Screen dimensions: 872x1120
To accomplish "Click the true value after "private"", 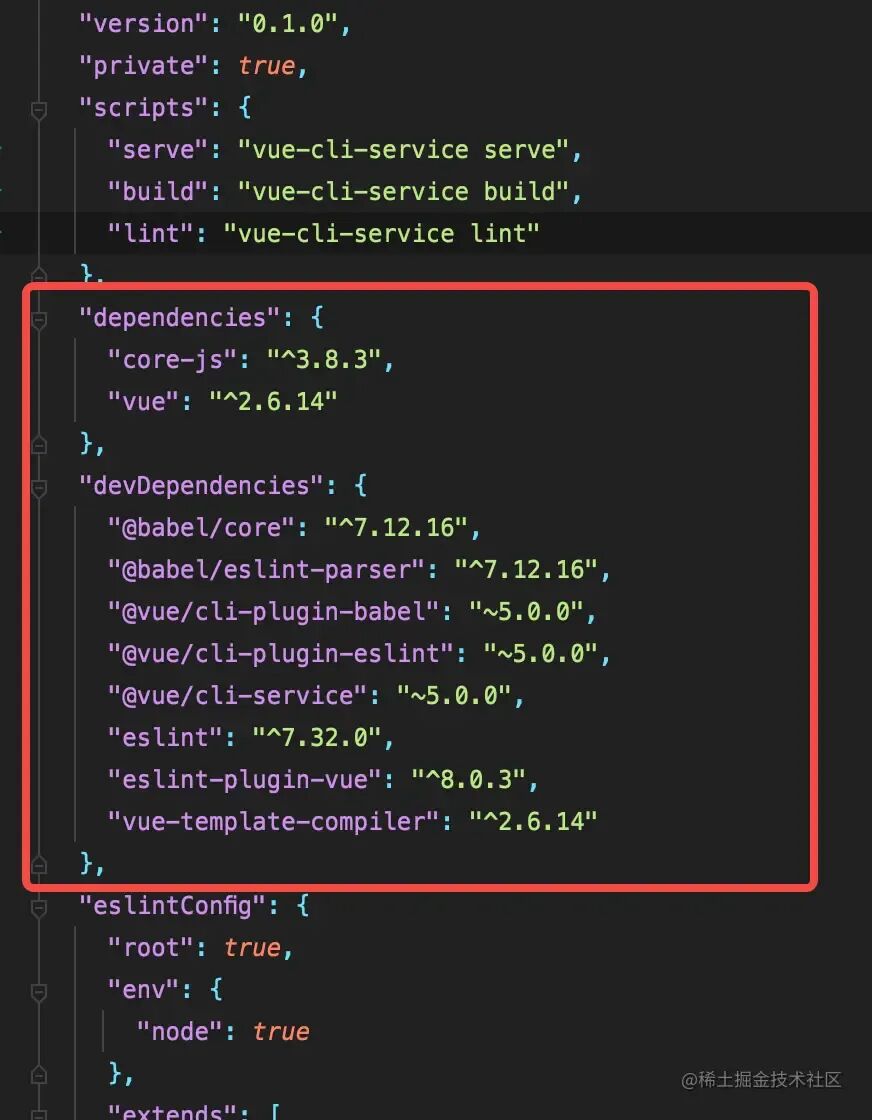I will point(266,66).
